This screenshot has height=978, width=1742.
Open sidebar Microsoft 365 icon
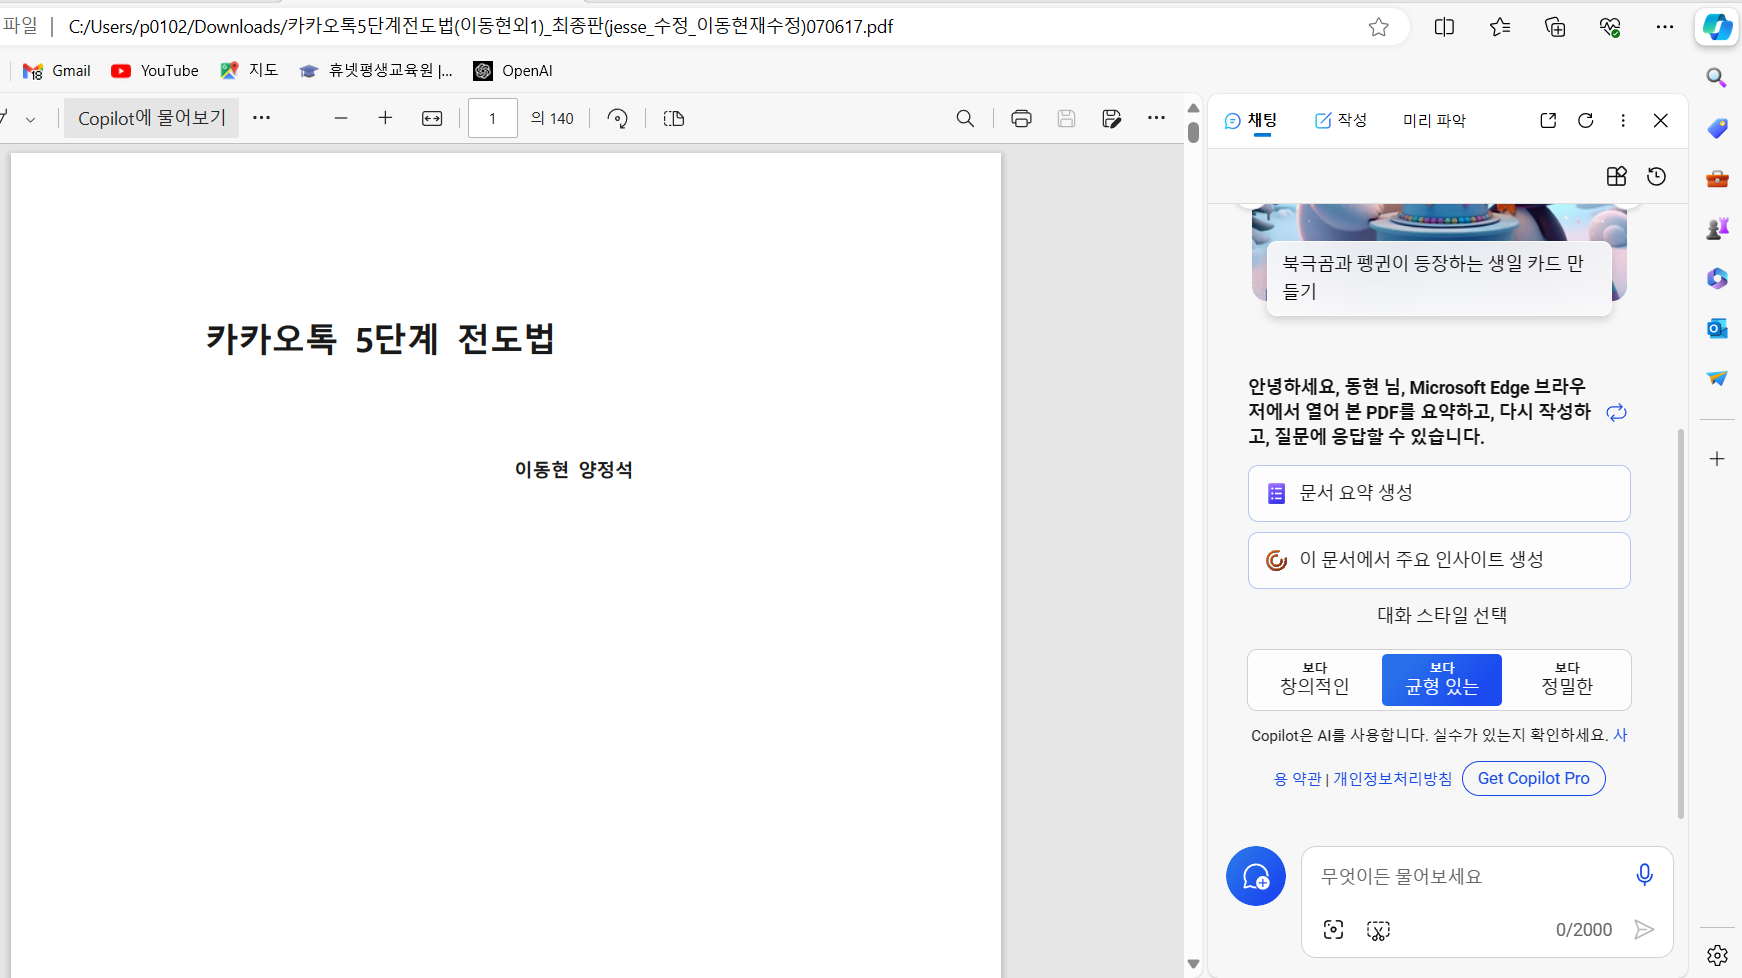pos(1717,278)
